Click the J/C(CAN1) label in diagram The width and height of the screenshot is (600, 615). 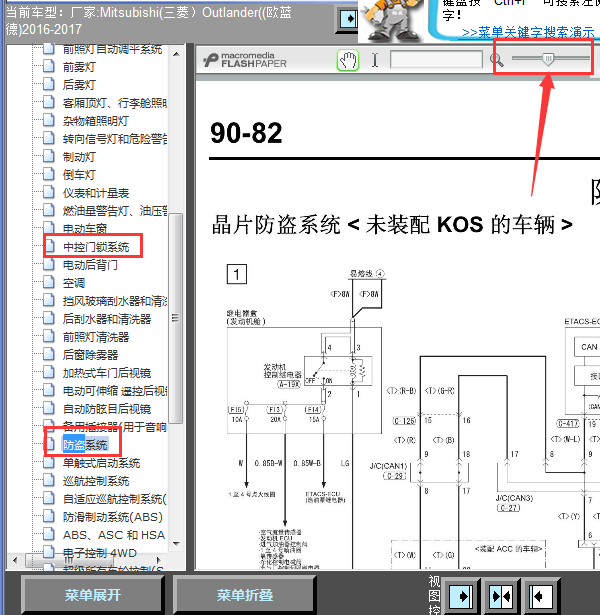(x=388, y=466)
